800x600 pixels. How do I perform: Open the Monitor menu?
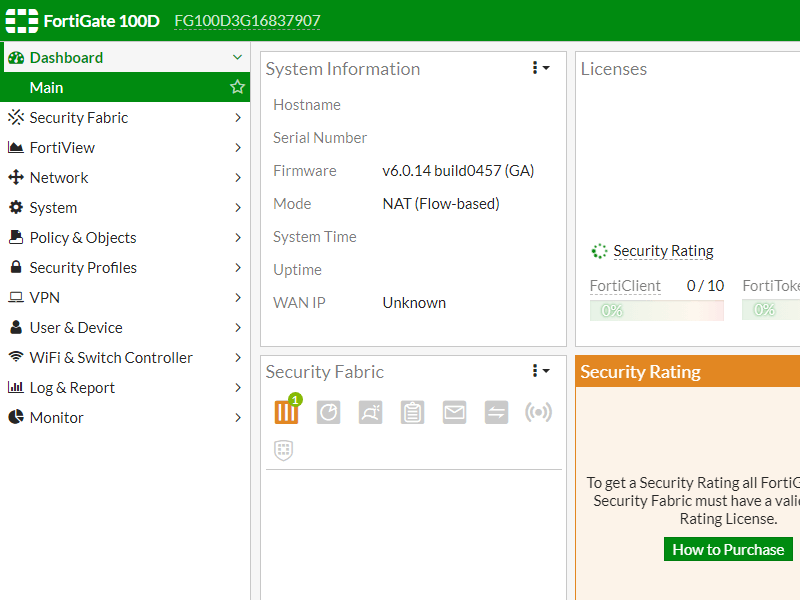(125, 417)
